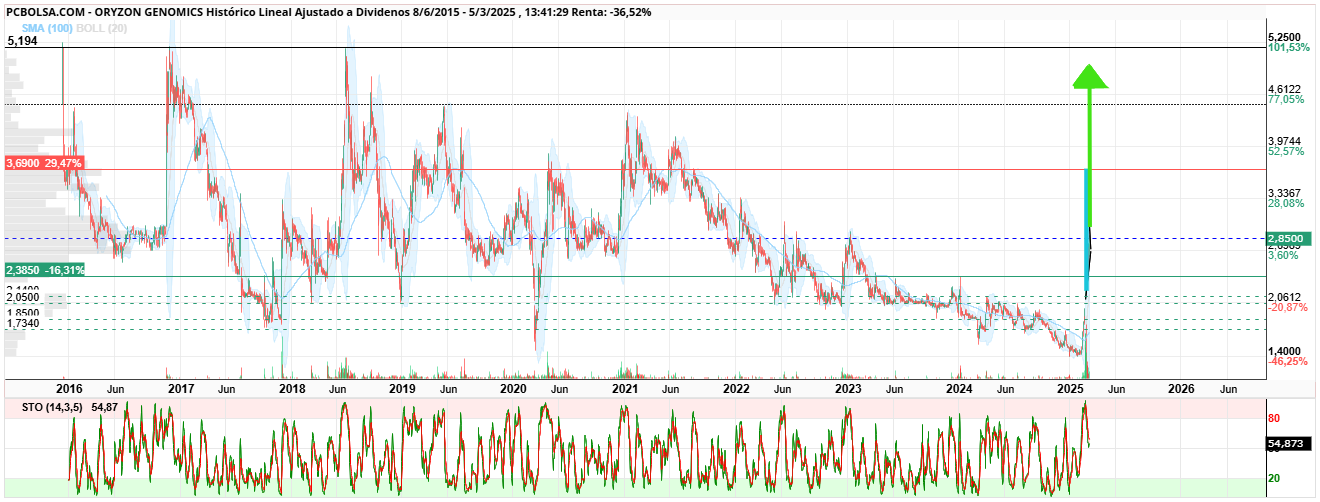Click the 3,9744 value on price axis
Image resolution: width=1320 pixels, height=502 pixels.
pyautogui.click(x=1284, y=141)
